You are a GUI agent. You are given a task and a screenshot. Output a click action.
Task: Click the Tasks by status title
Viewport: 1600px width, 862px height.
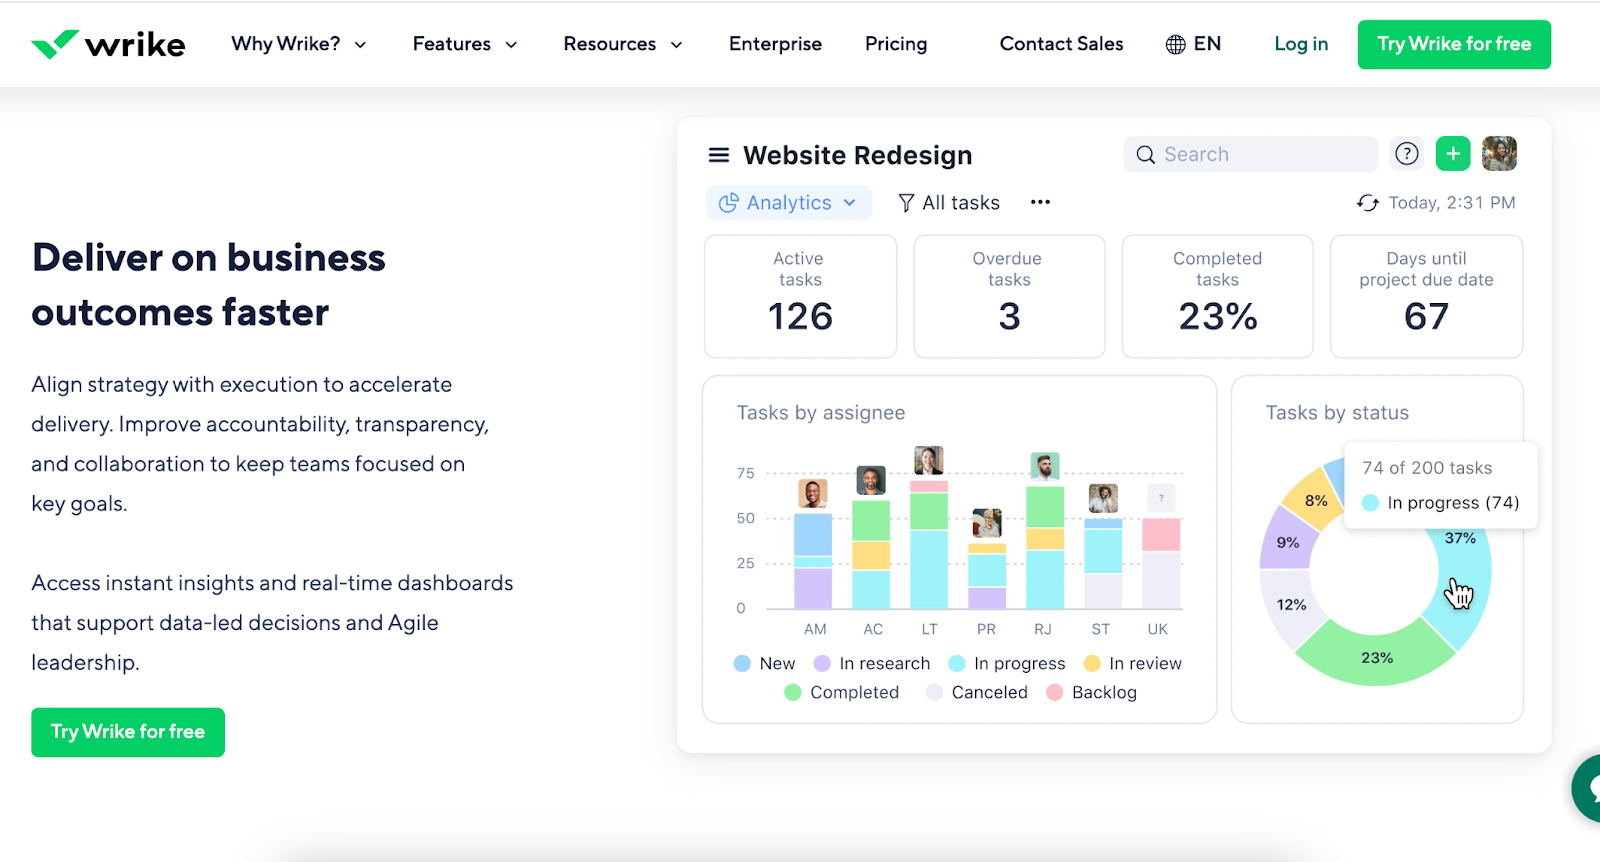[x=1337, y=413]
